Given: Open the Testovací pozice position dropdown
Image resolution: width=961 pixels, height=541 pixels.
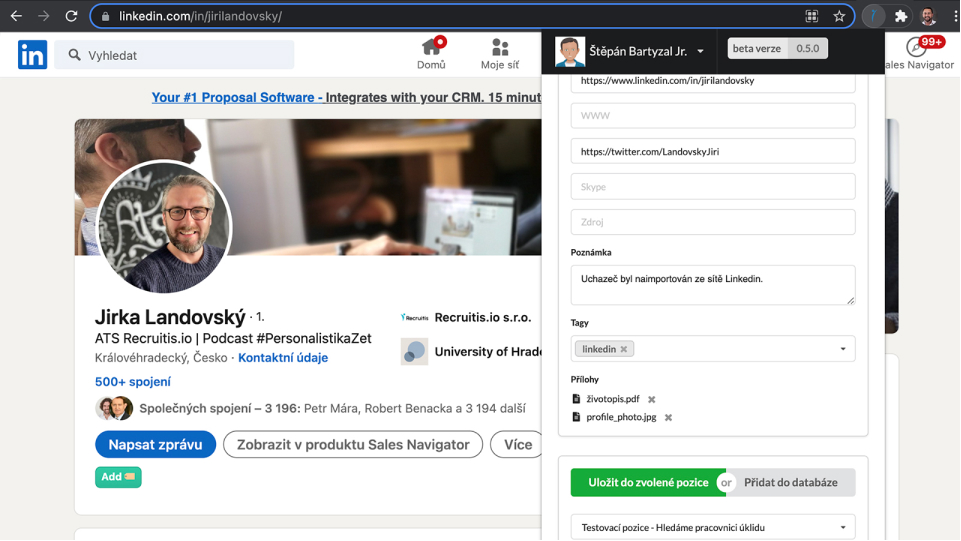Looking at the screenshot, I should click(713, 528).
